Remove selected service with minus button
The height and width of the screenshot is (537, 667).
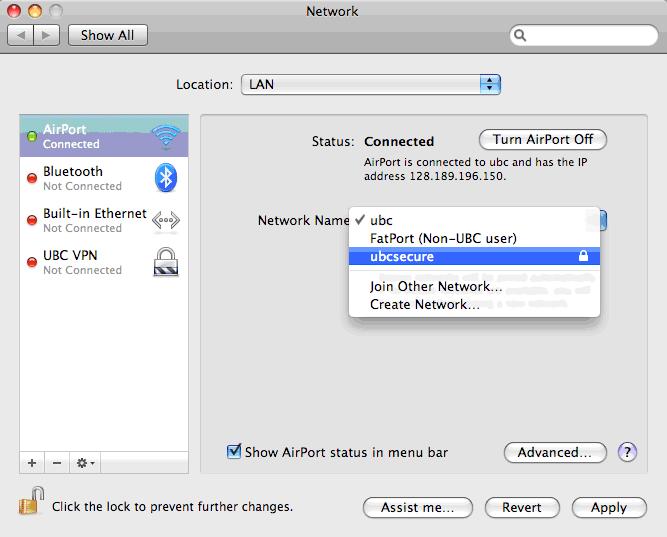[57, 463]
